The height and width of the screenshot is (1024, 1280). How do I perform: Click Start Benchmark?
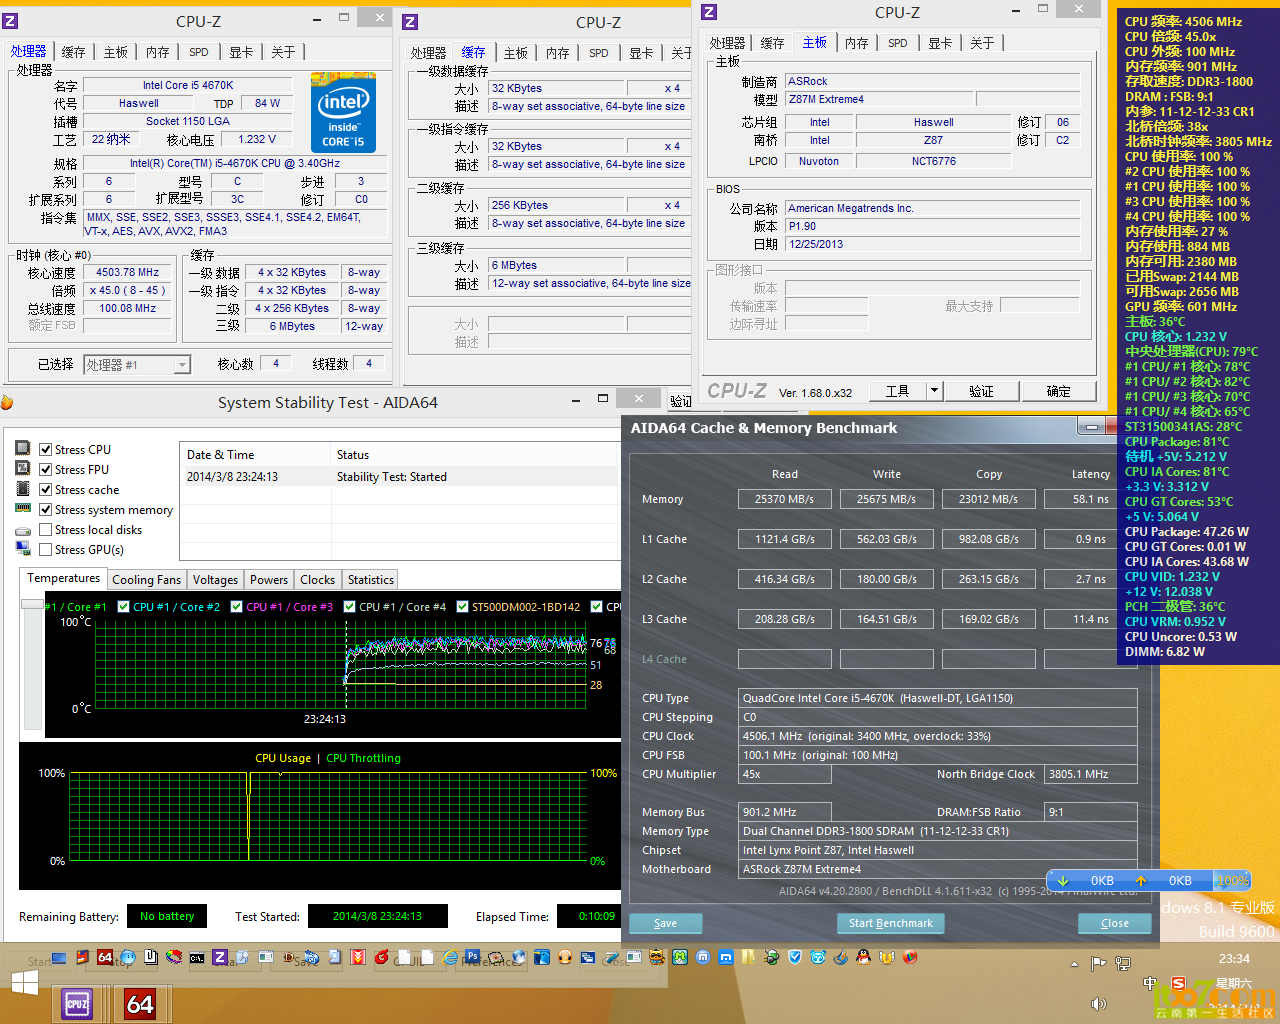891,923
